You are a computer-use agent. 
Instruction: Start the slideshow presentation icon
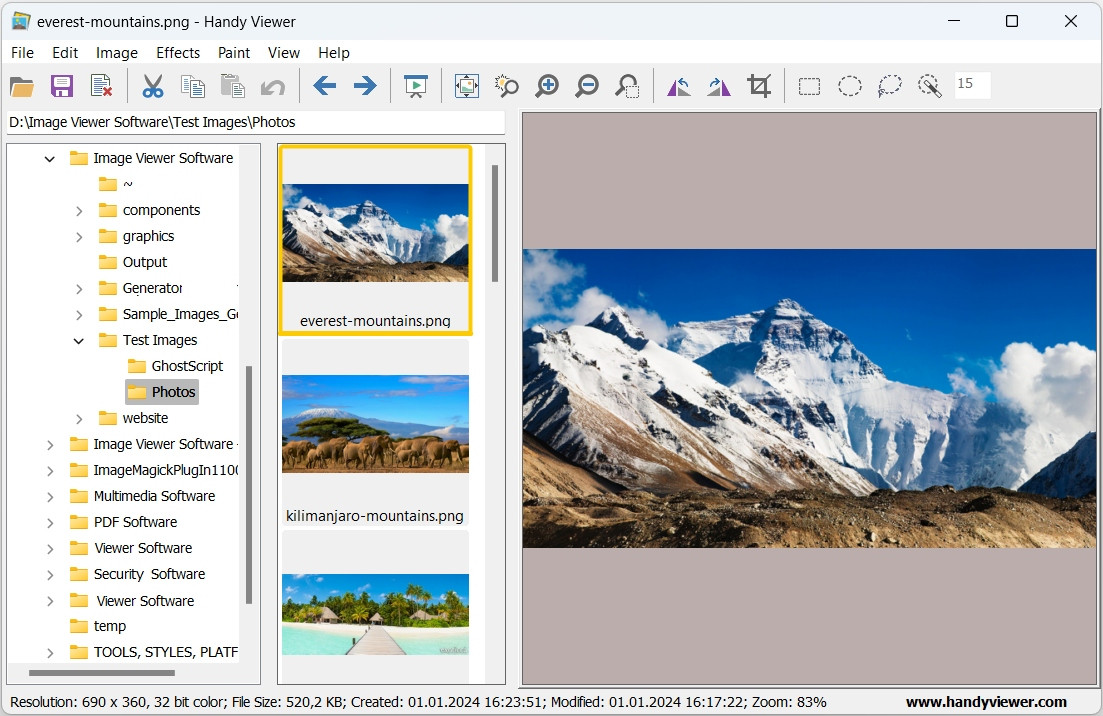[416, 86]
